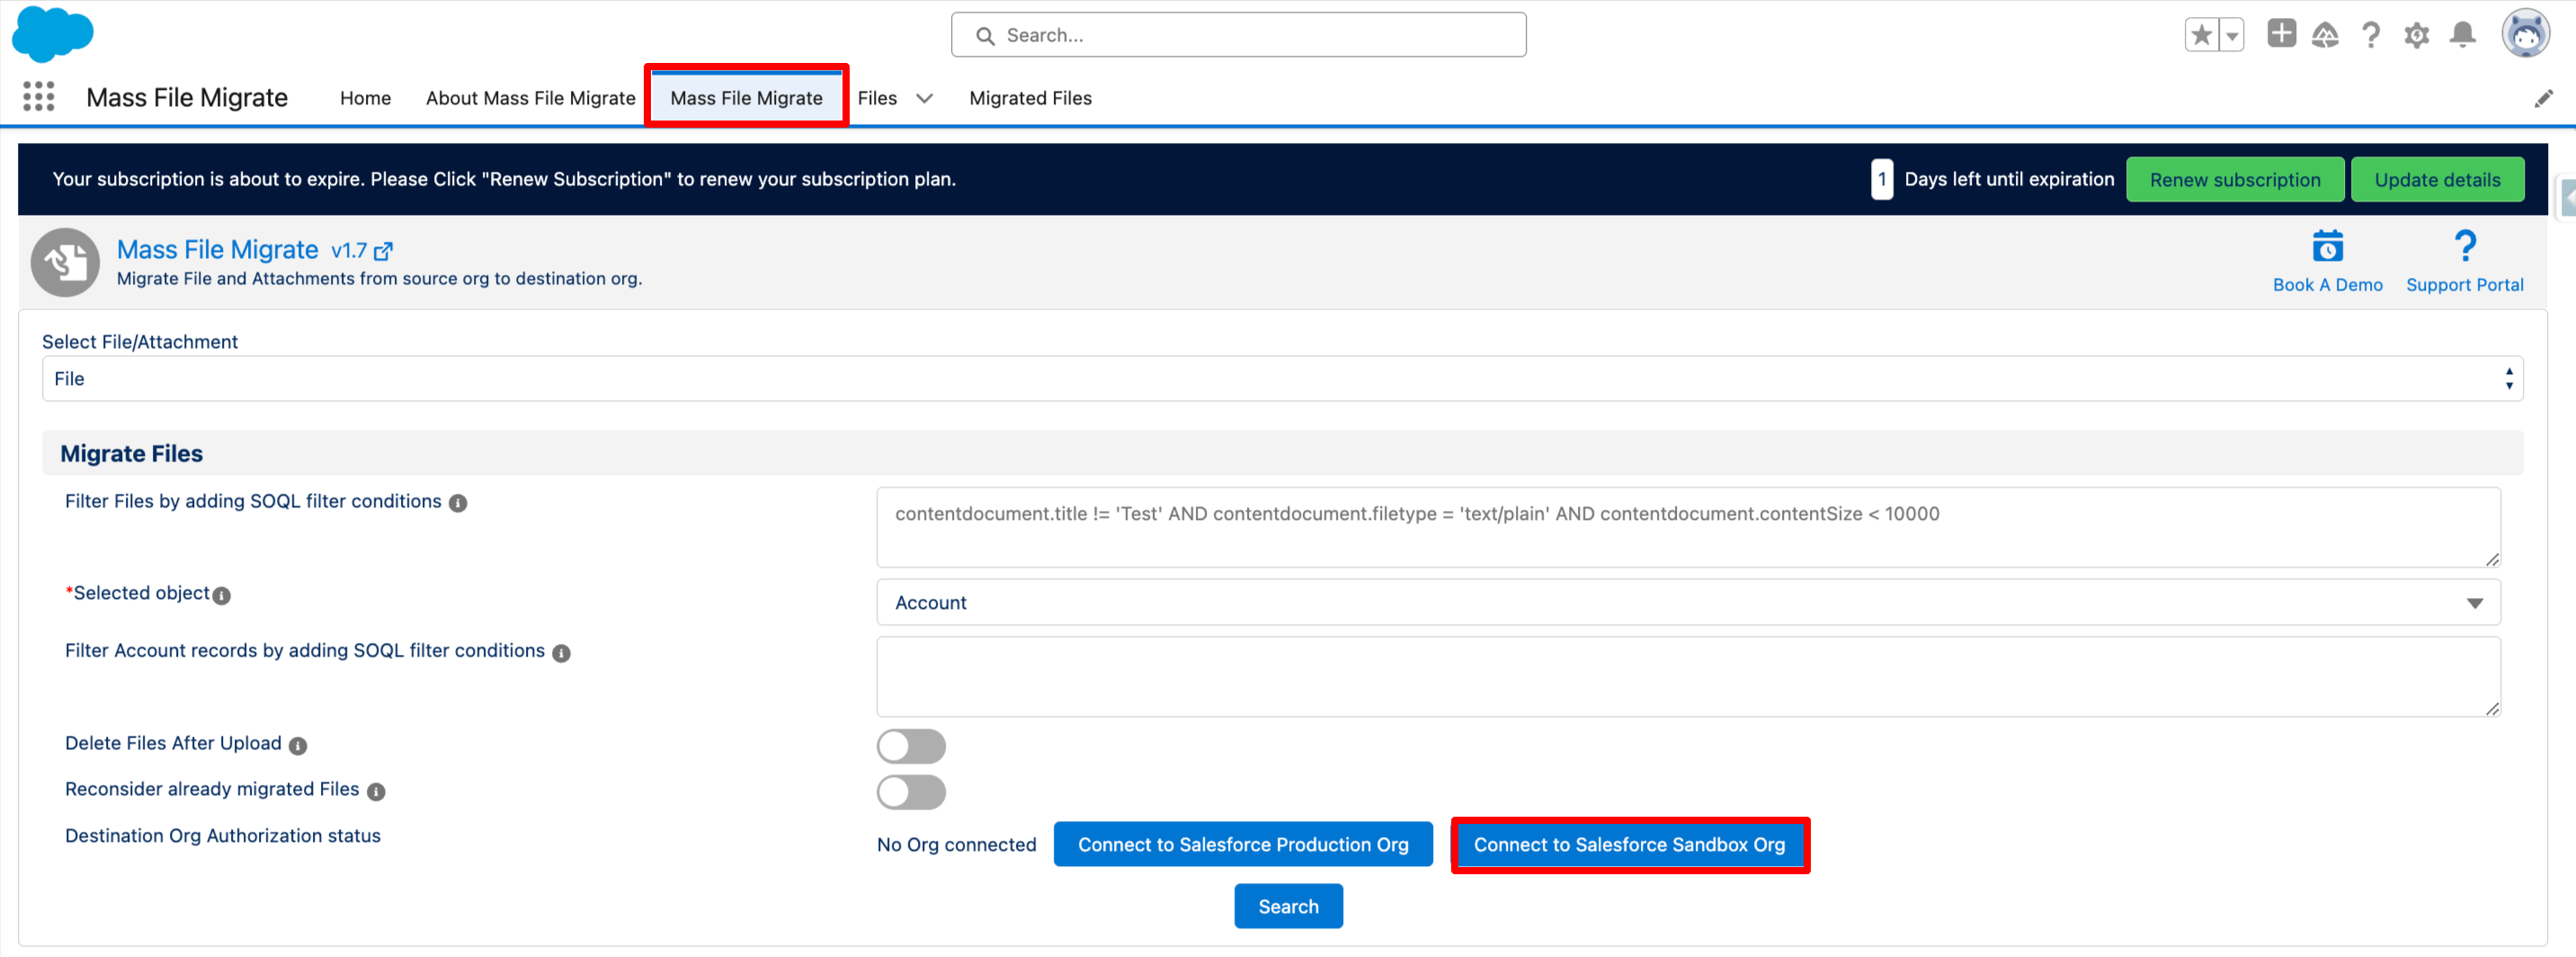Click Connect to Salesforce Sandbox Org
Viewport: 2576px width, 957px height.
click(x=1629, y=844)
